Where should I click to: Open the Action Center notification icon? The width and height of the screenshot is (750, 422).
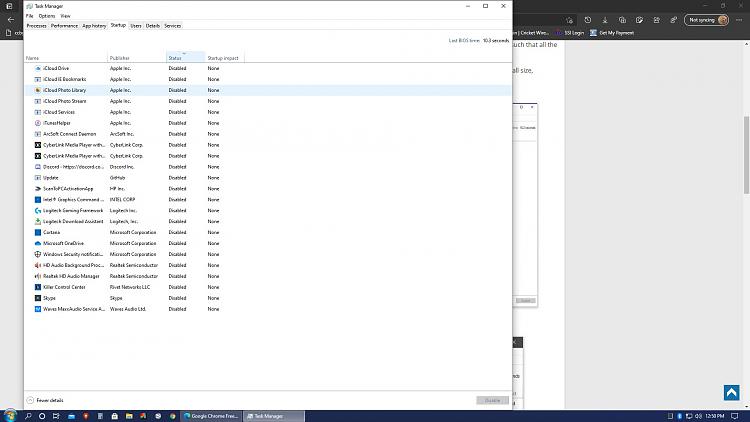coord(735,416)
